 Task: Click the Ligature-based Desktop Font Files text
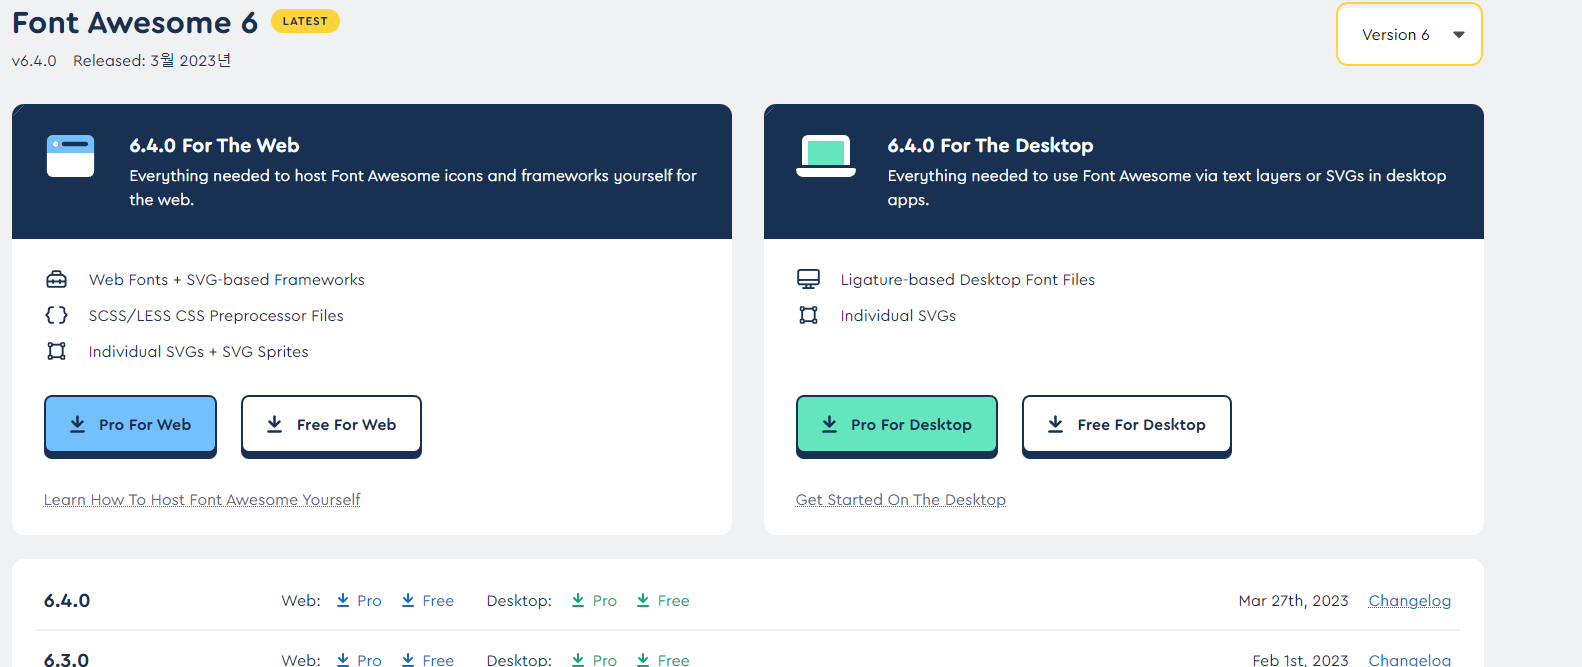pyautogui.click(x=968, y=280)
